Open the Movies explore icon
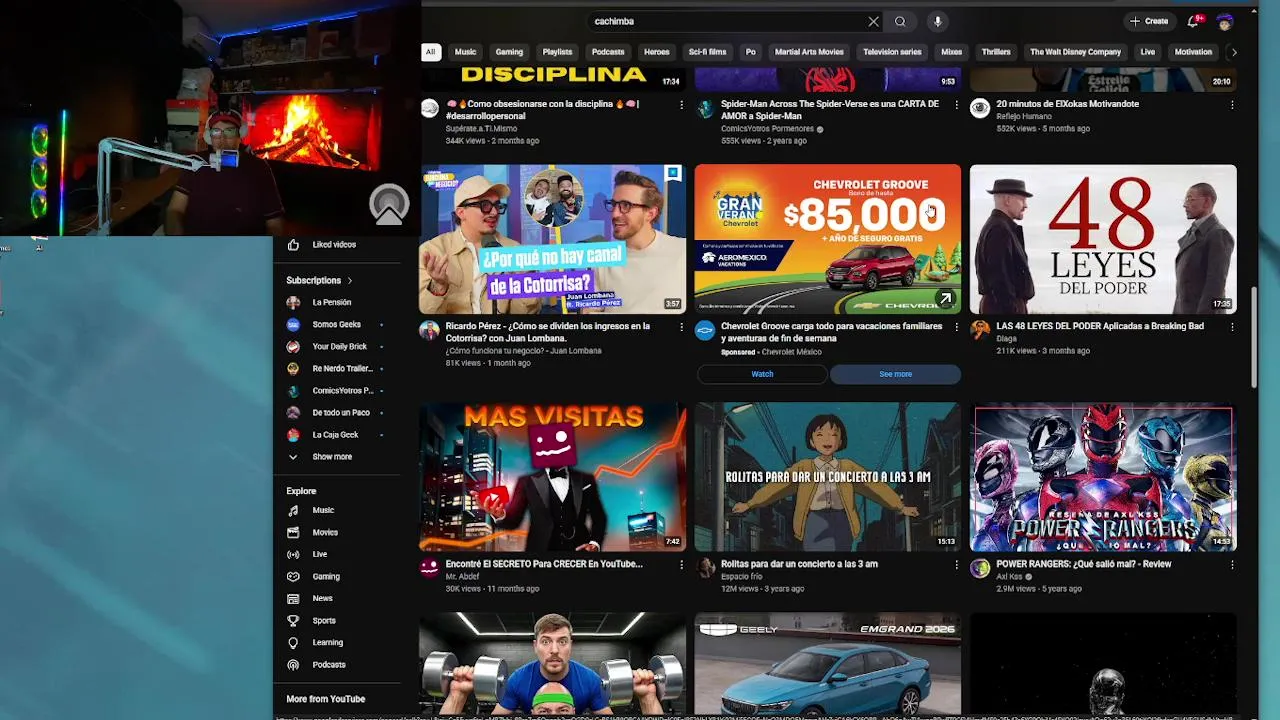 pos(293,533)
